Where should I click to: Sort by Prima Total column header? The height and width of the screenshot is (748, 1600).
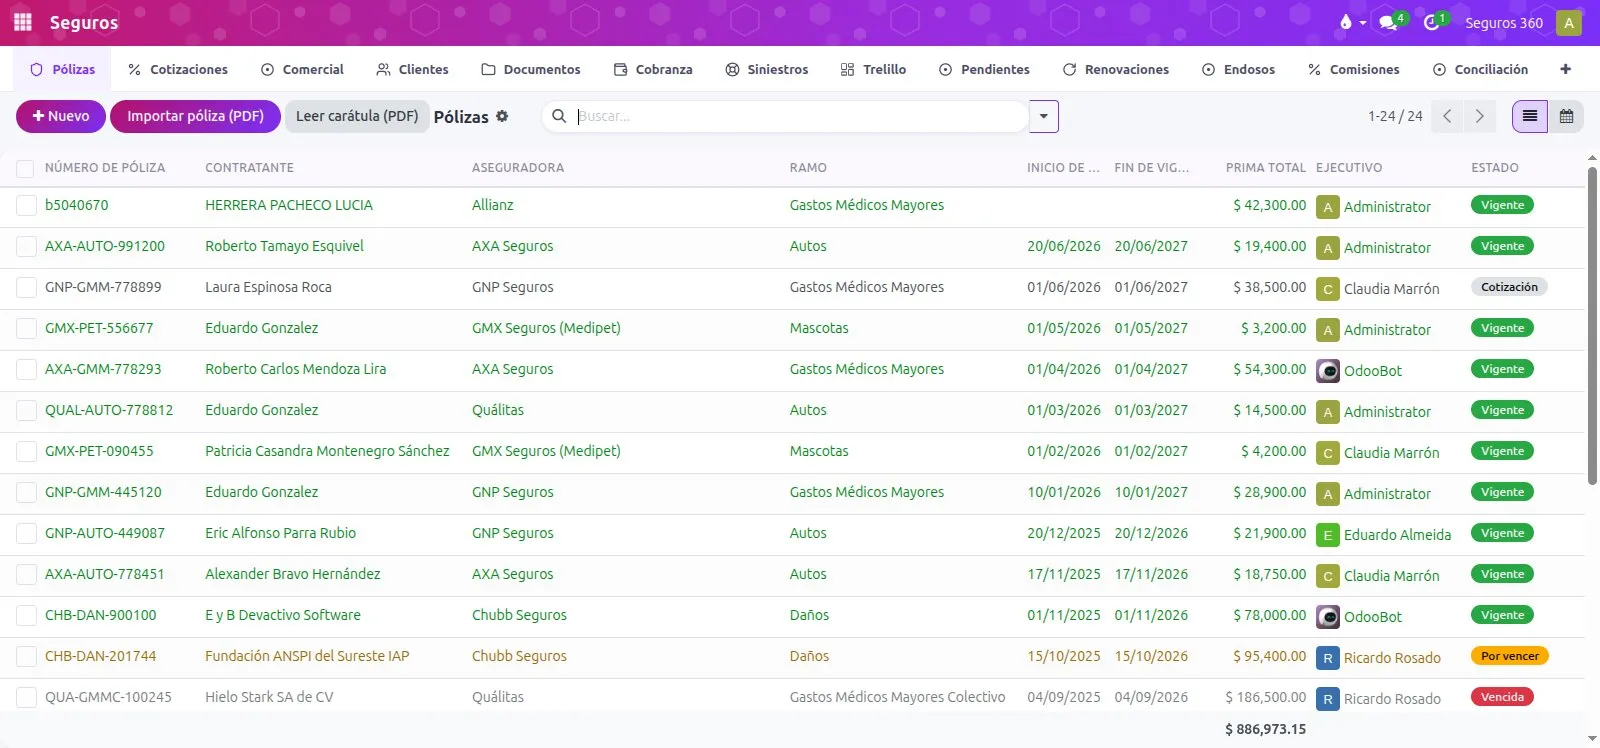click(1266, 168)
